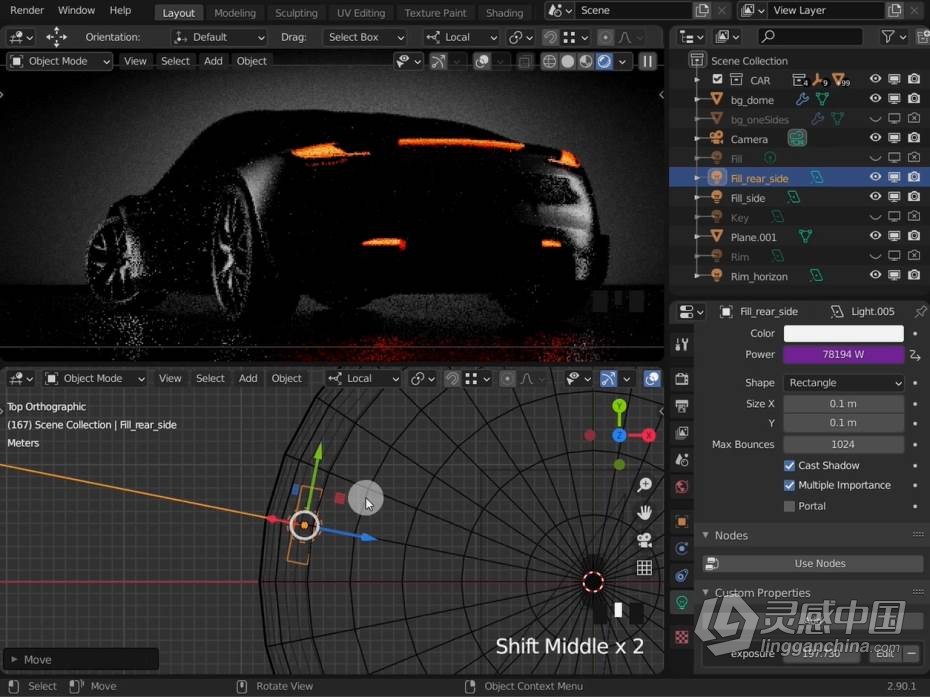The width and height of the screenshot is (930, 697).
Task: Click the Size X 0.1 m field
Action: (x=843, y=403)
